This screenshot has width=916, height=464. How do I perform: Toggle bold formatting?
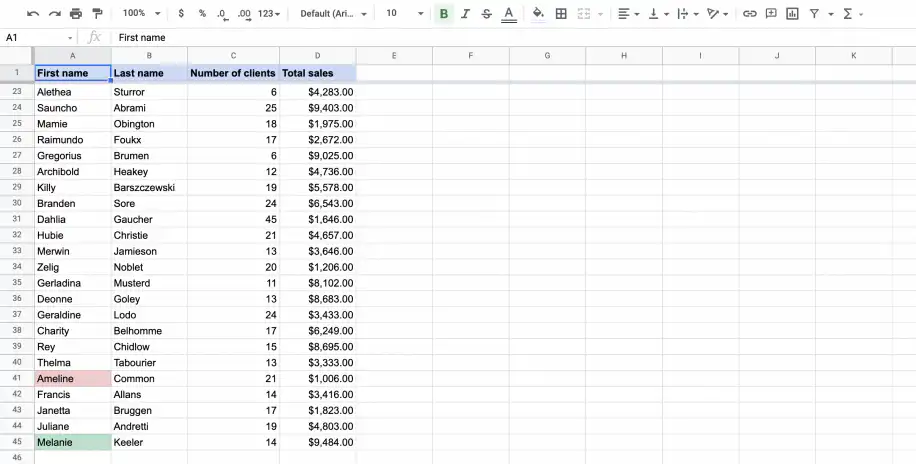point(444,13)
